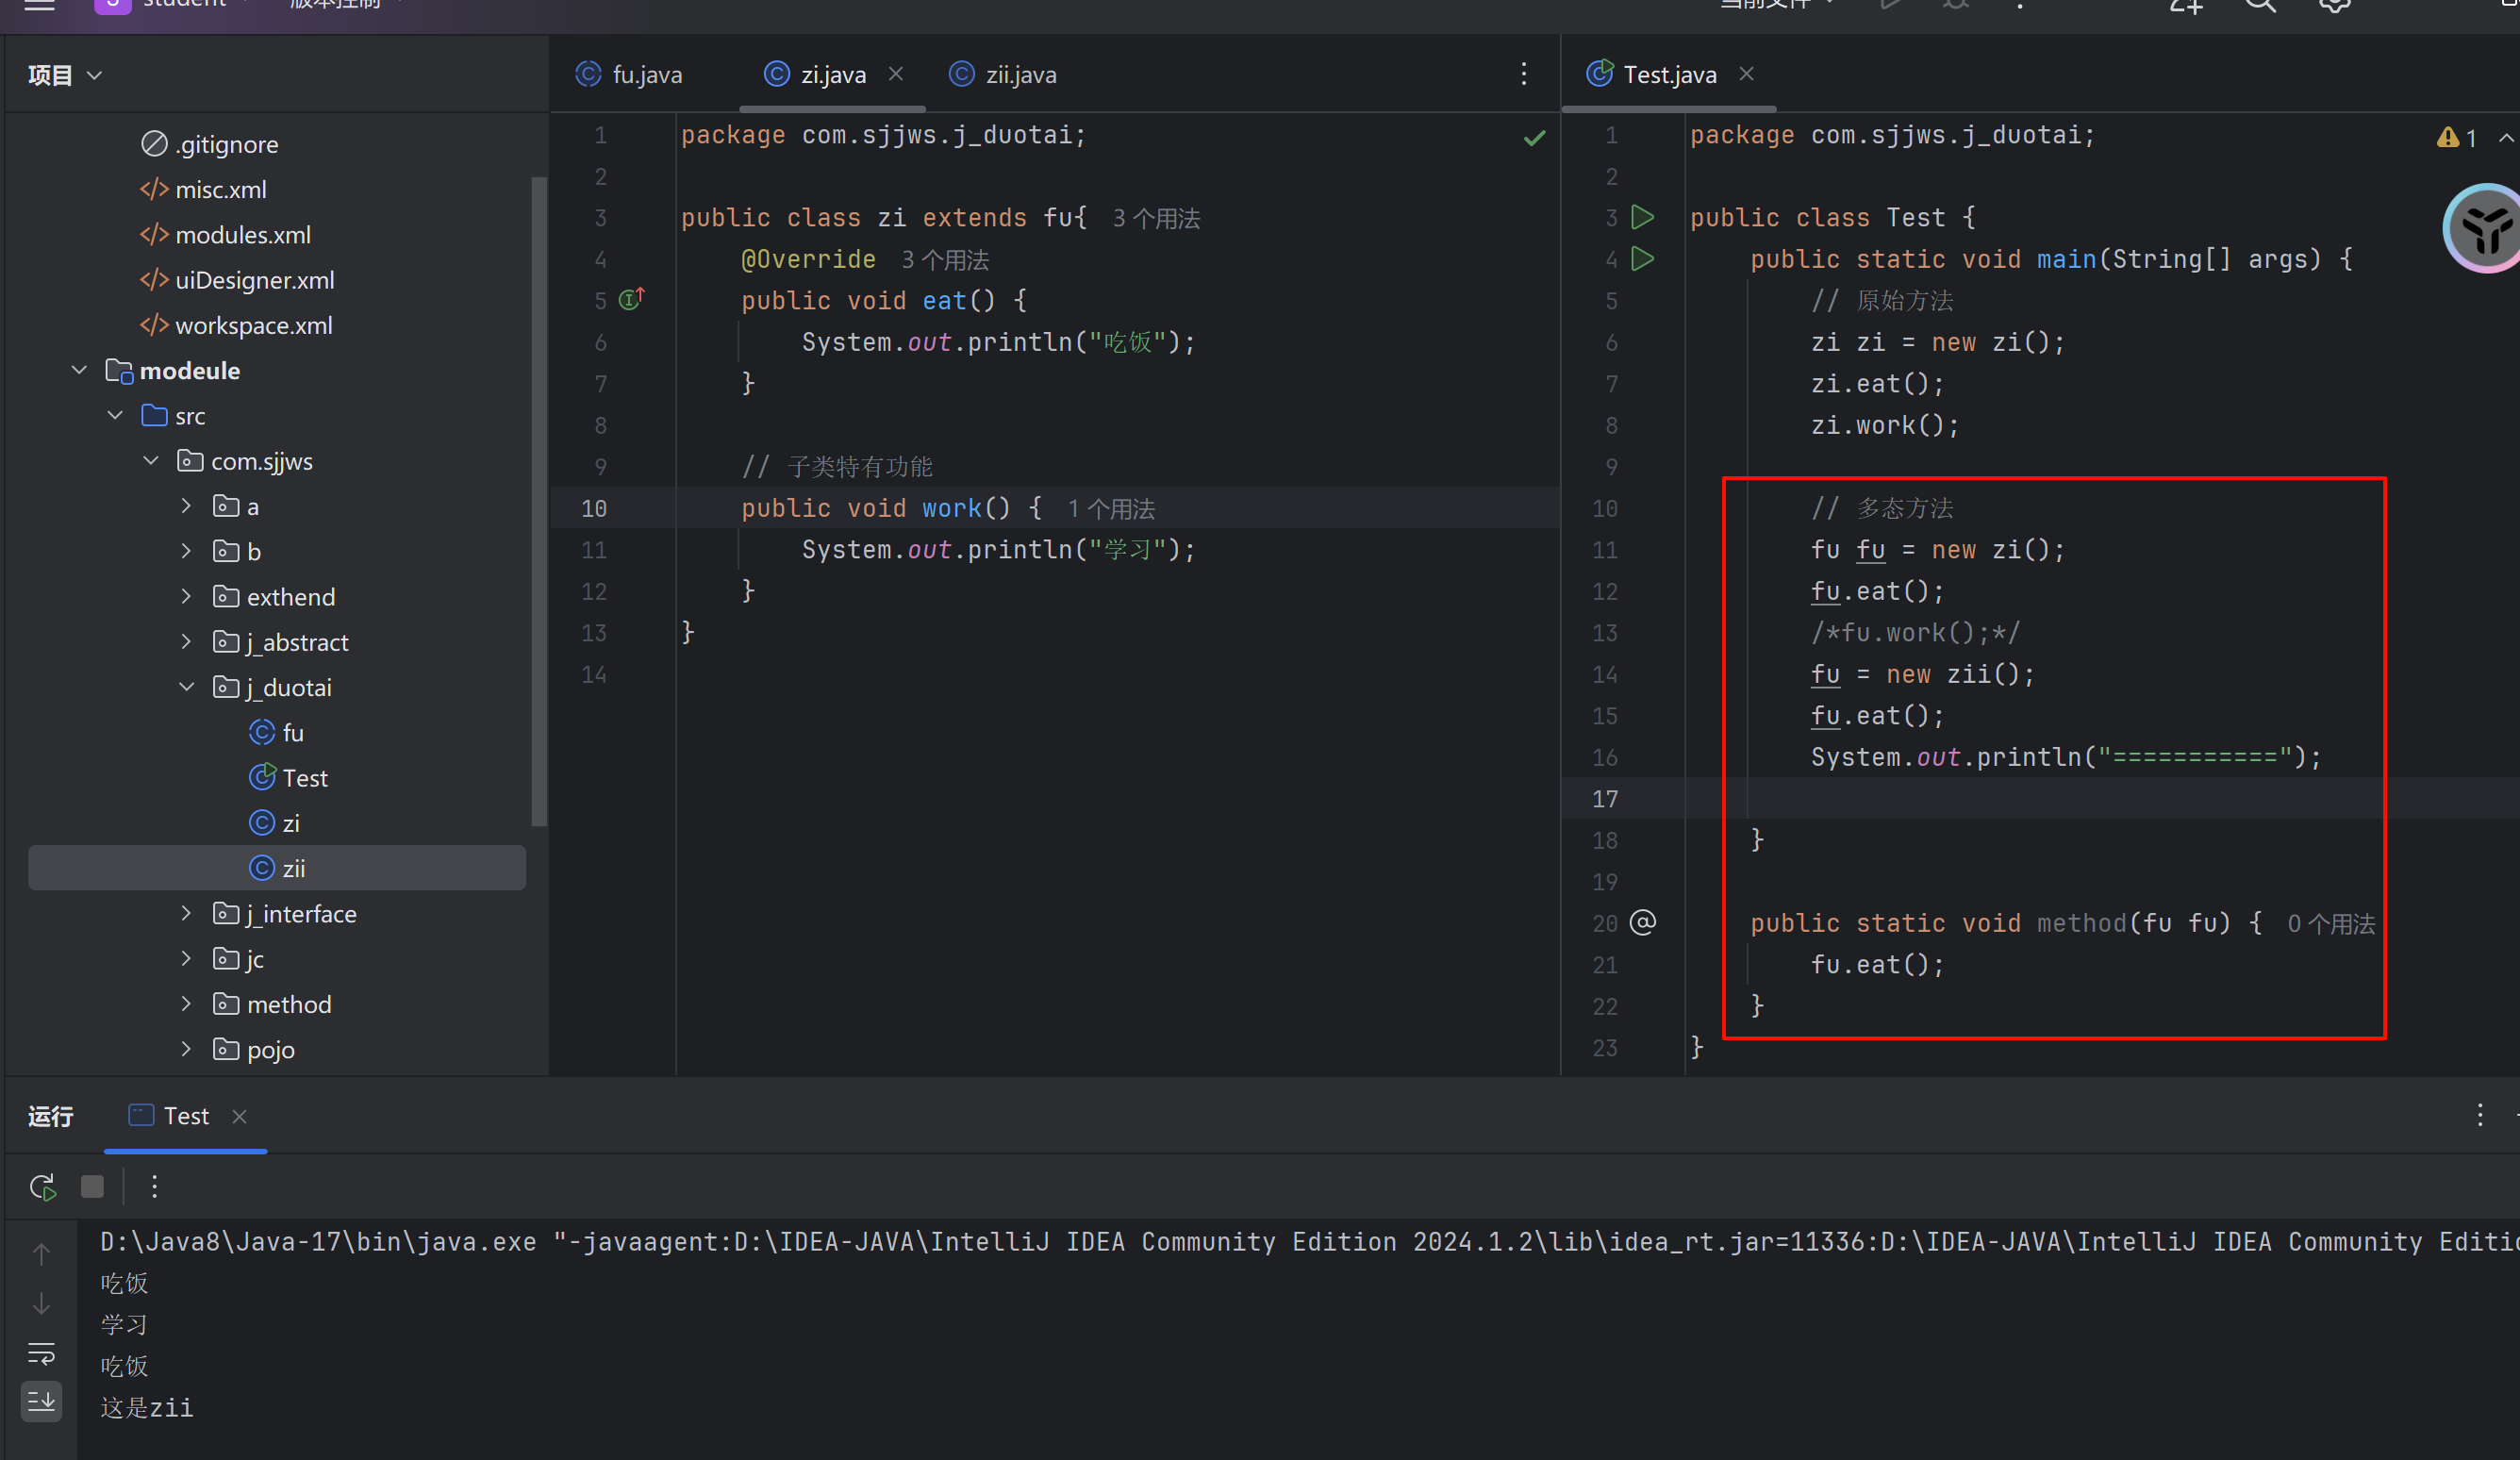2520x1460 pixels.
Task: Click the AI assistant round icon
Action: point(2484,228)
